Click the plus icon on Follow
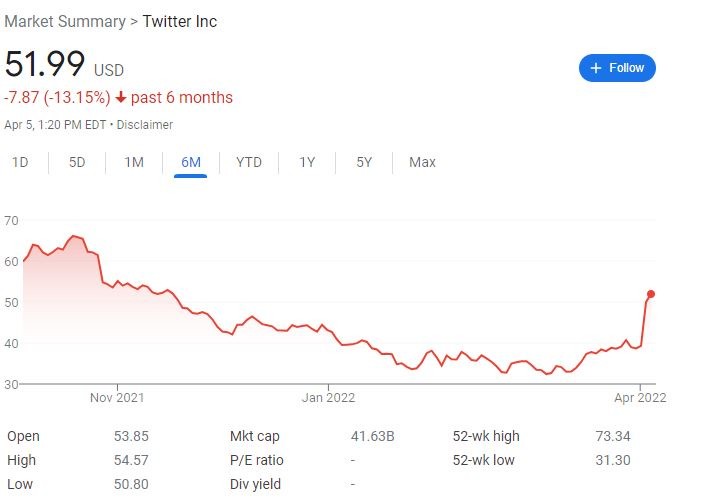This screenshot has height=501, width=706. (596, 68)
